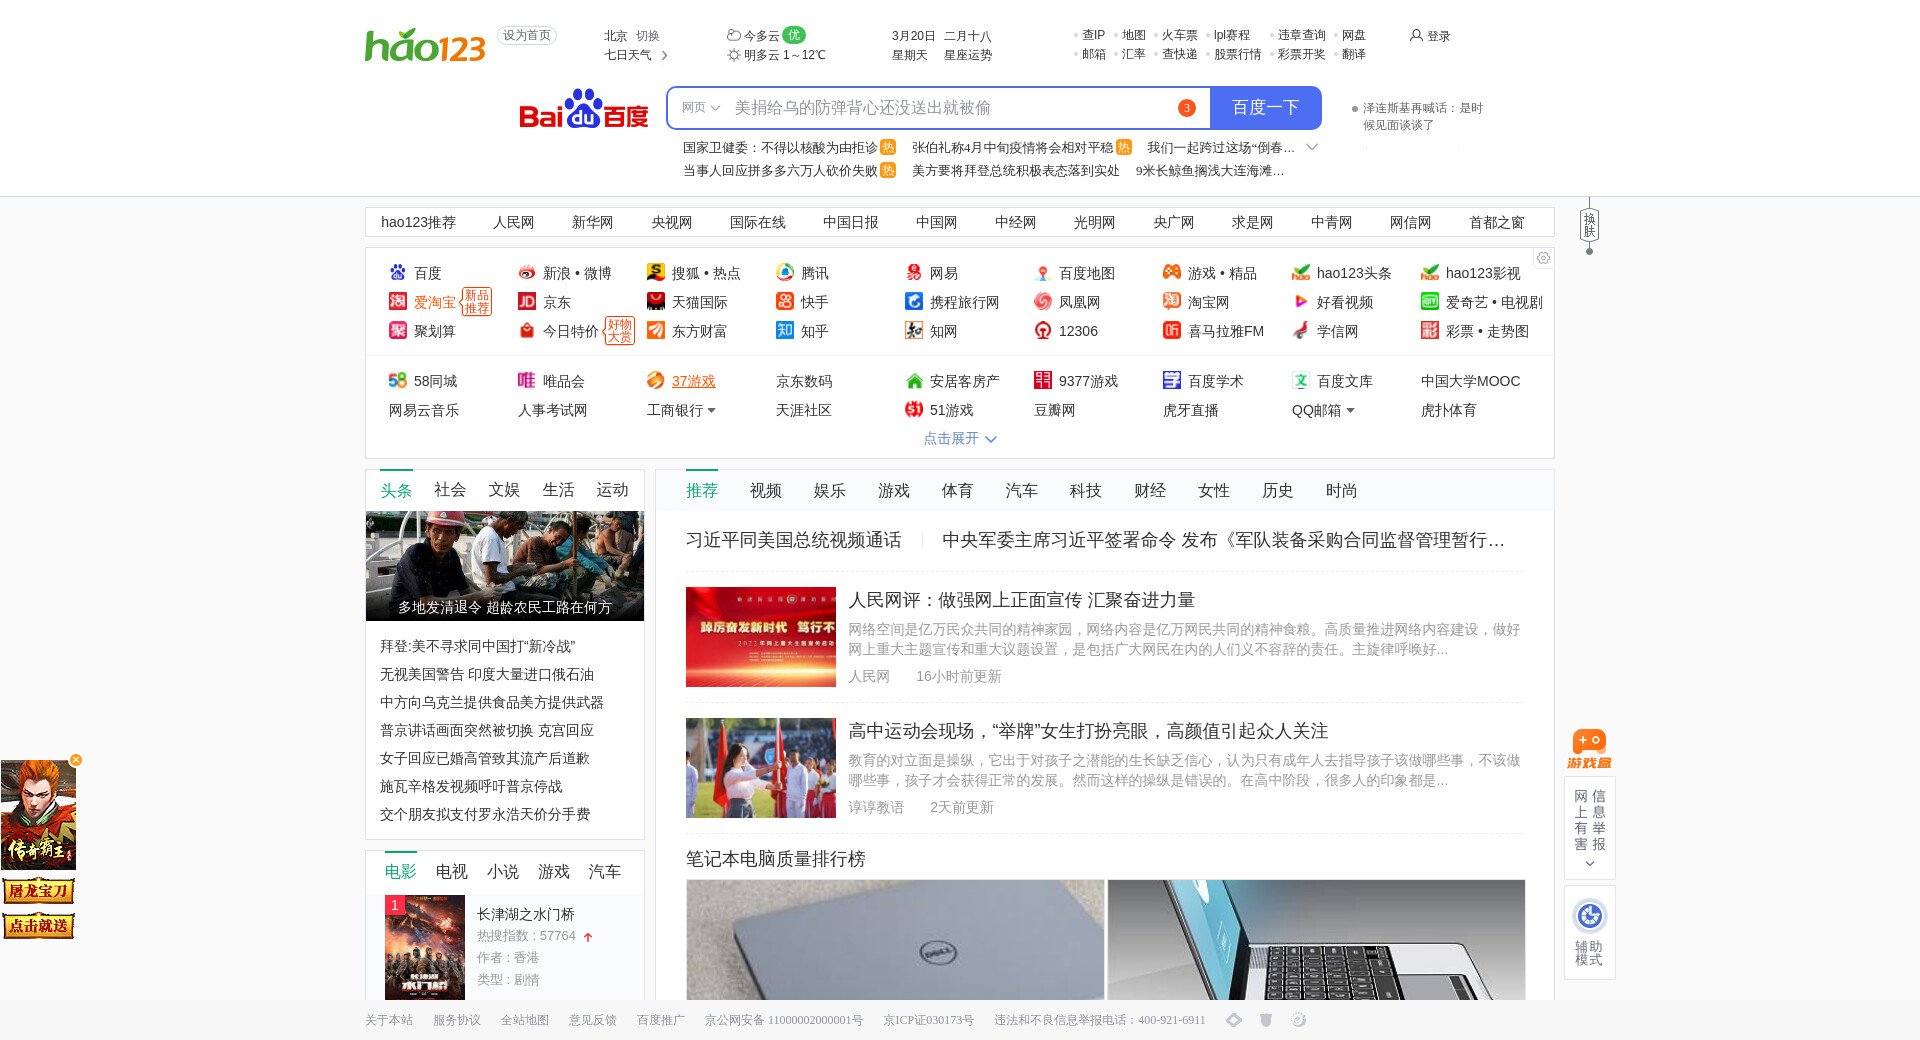Open the game box icon
Screen dimensions: 1920x1040
click(1589, 749)
